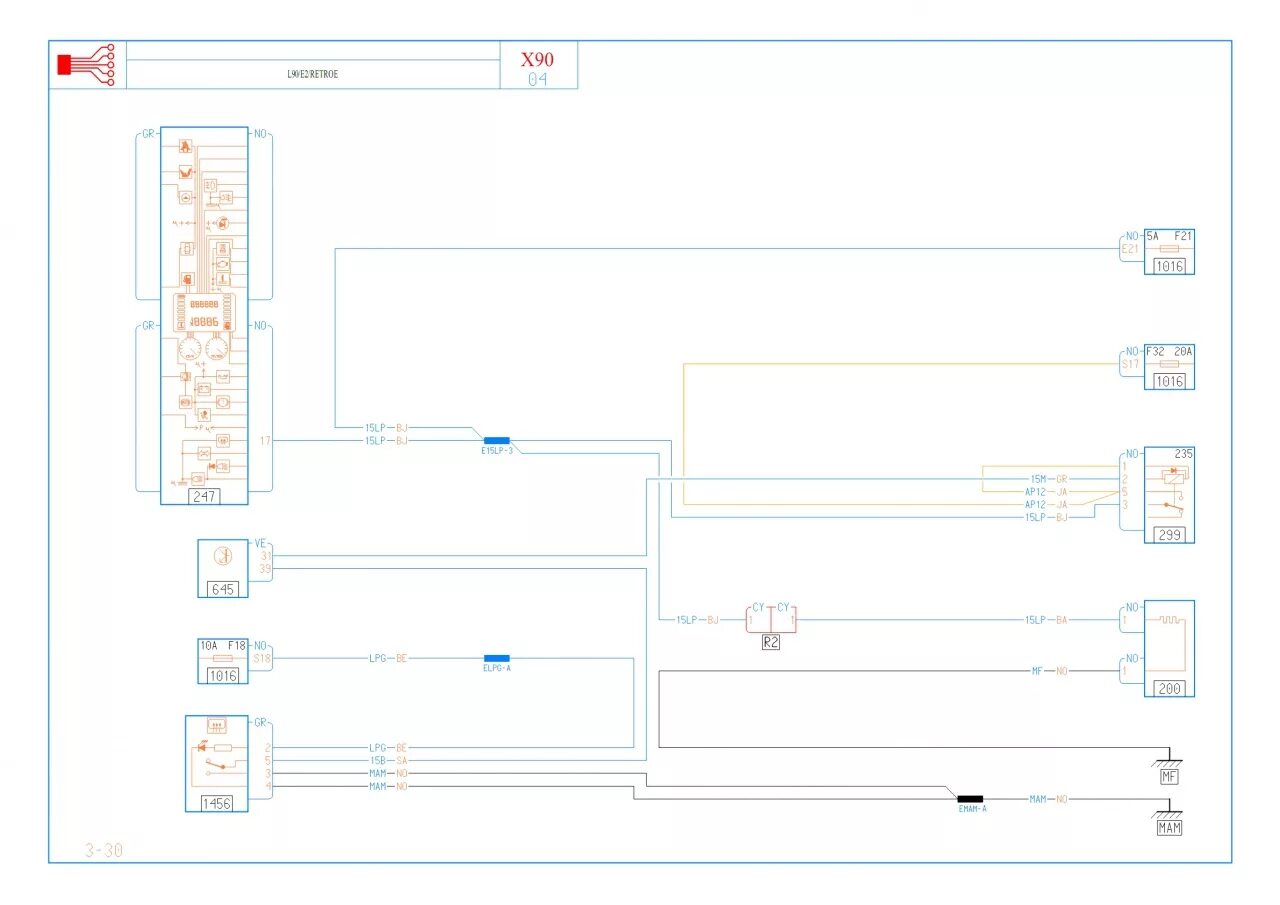Viewport: 1280px width, 905px height.
Task: Click the 645 component label
Action: (222, 589)
